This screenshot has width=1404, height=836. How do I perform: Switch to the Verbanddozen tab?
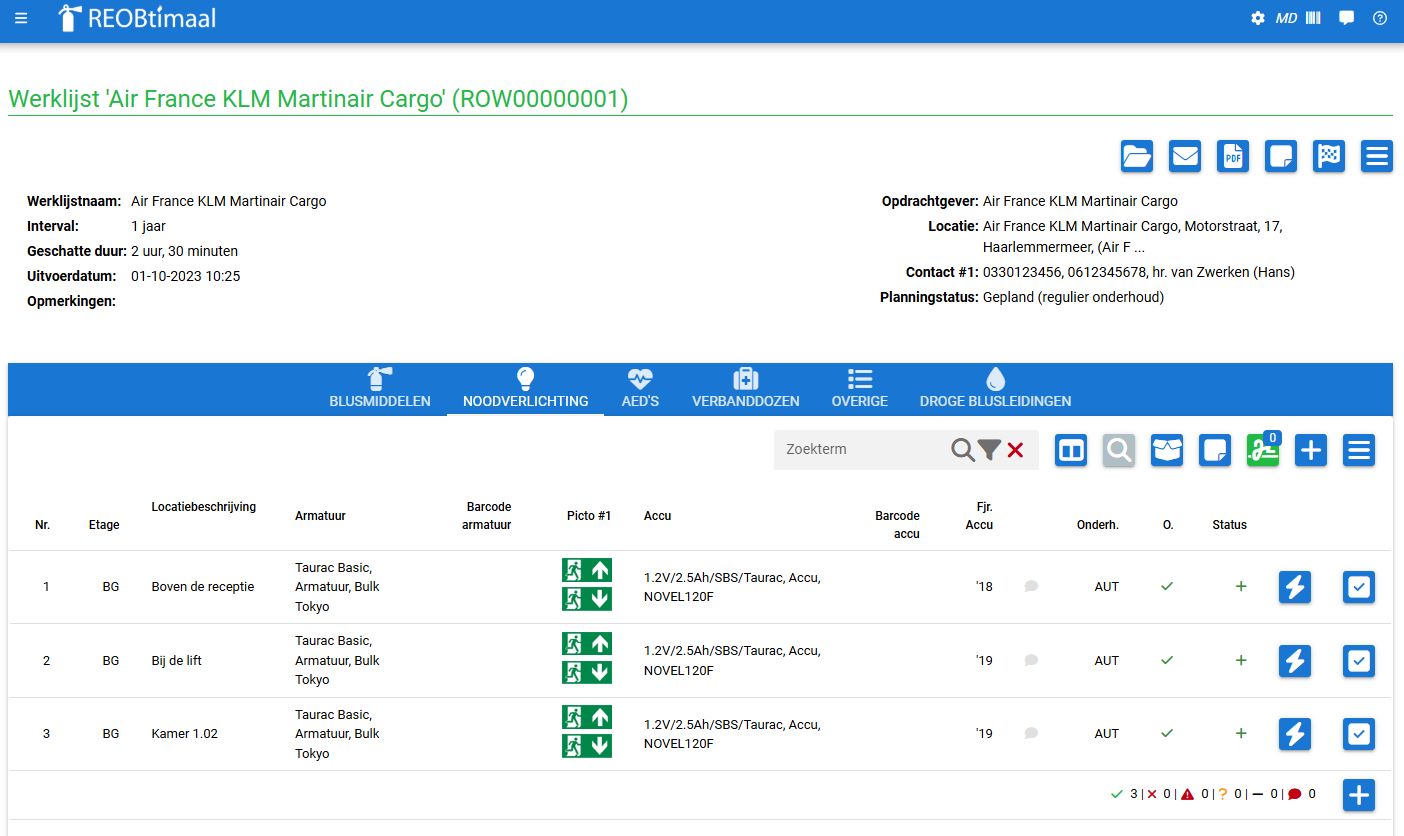pos(745,388)
